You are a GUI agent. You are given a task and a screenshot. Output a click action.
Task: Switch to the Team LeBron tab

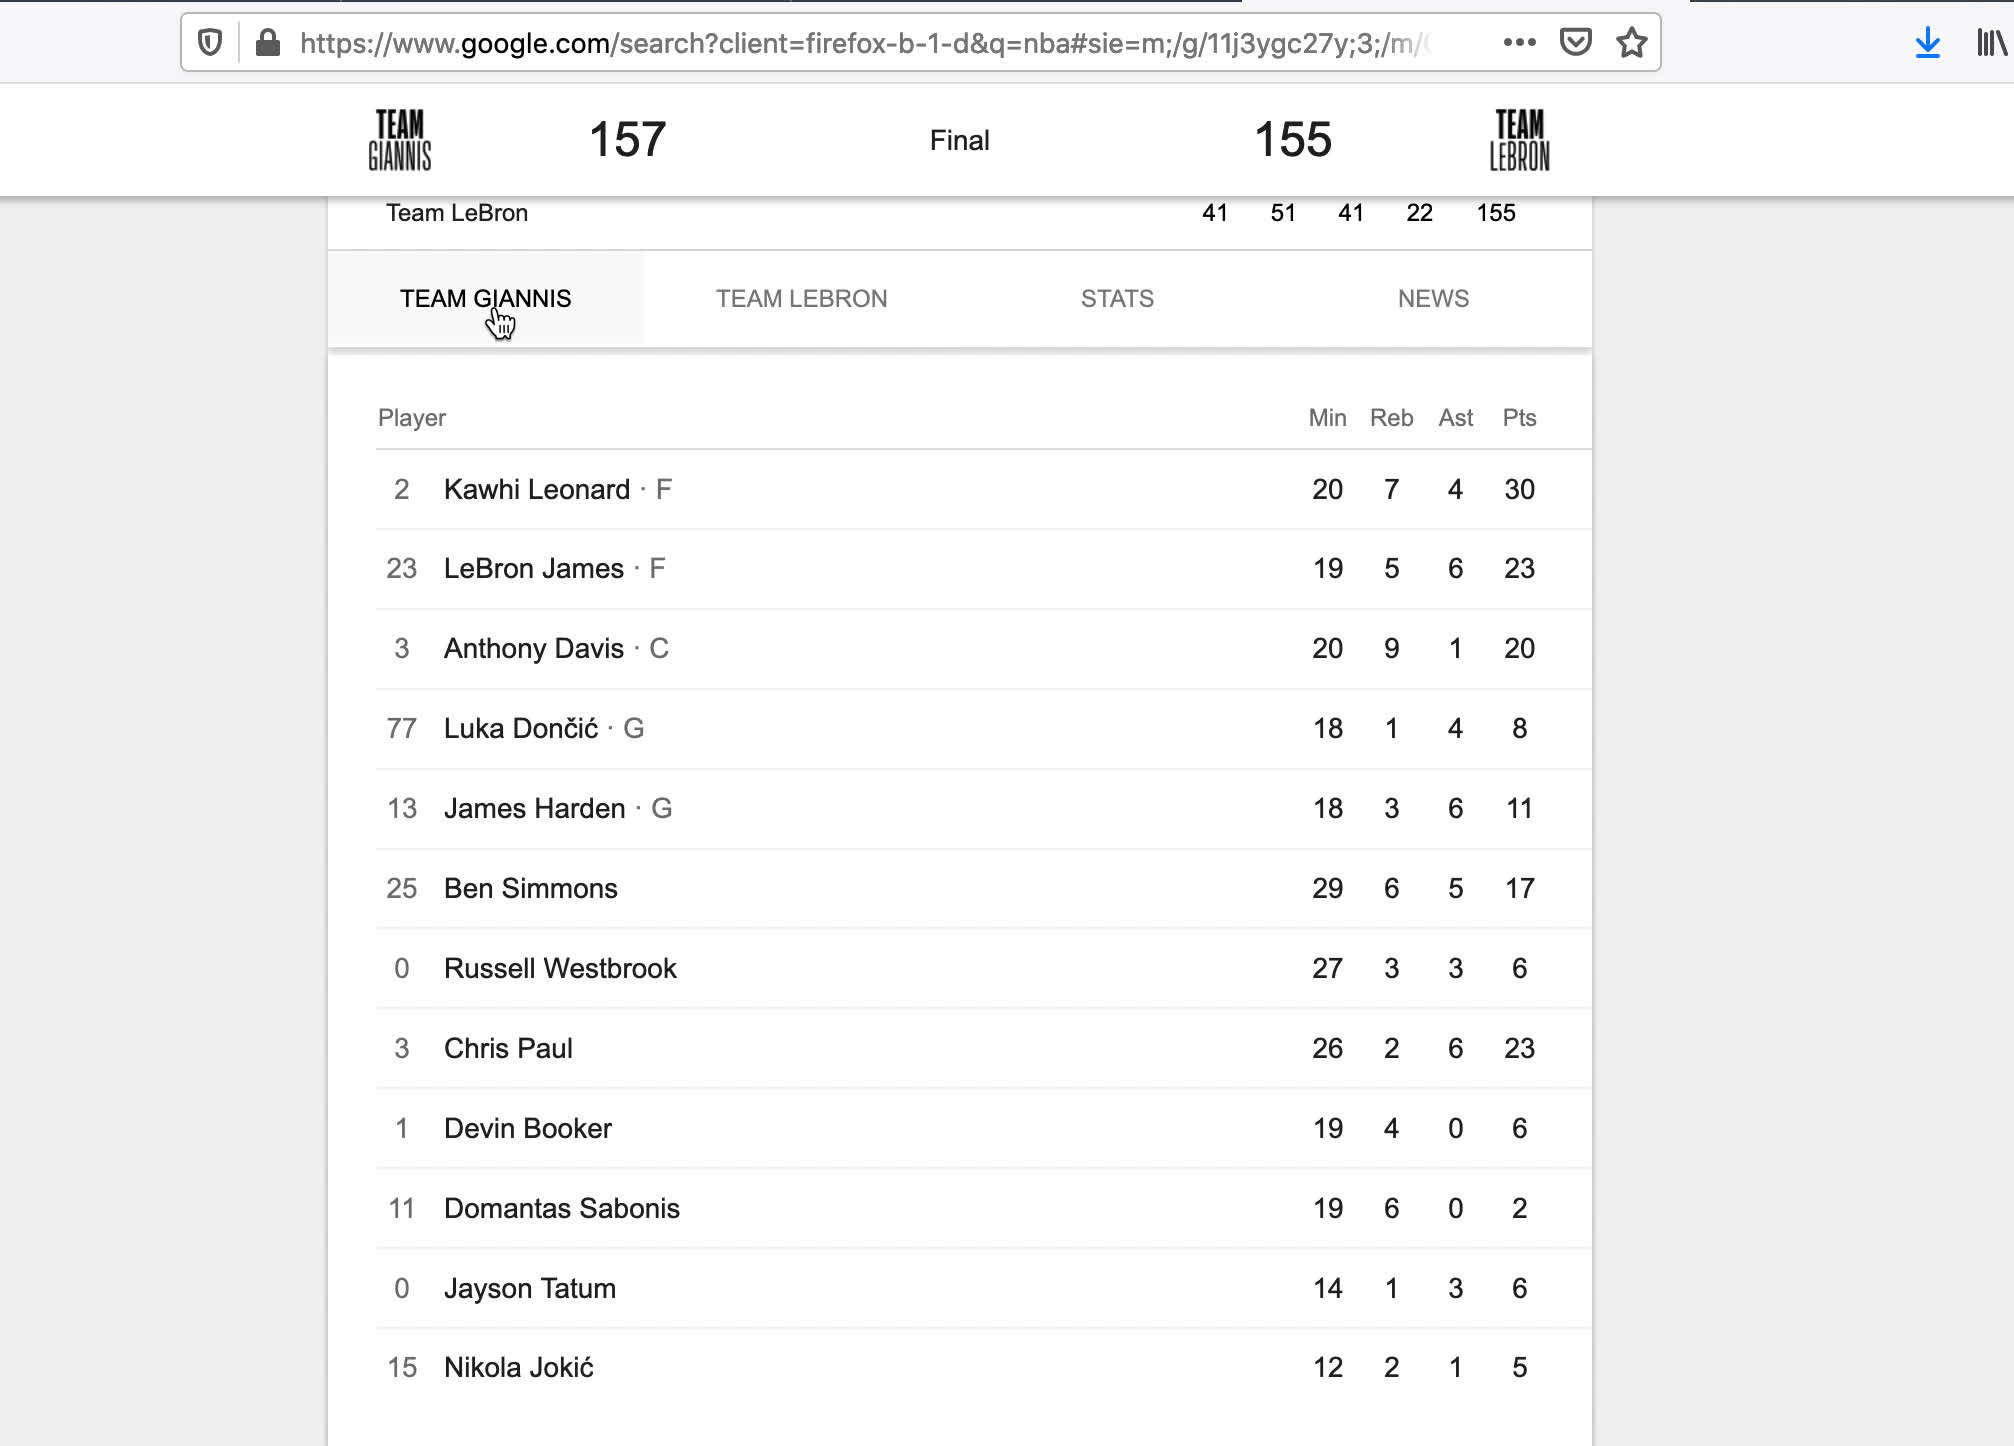coord(801,299)
